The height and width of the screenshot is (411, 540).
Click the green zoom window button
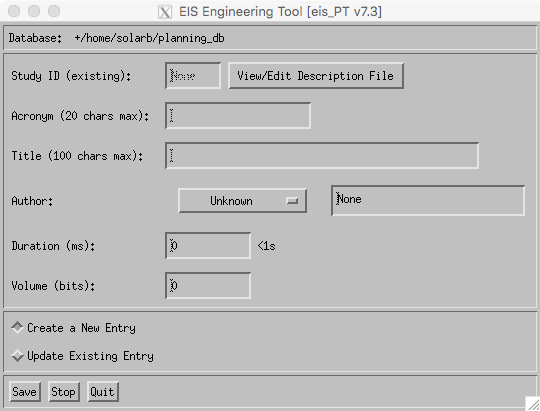coord(54,11)
